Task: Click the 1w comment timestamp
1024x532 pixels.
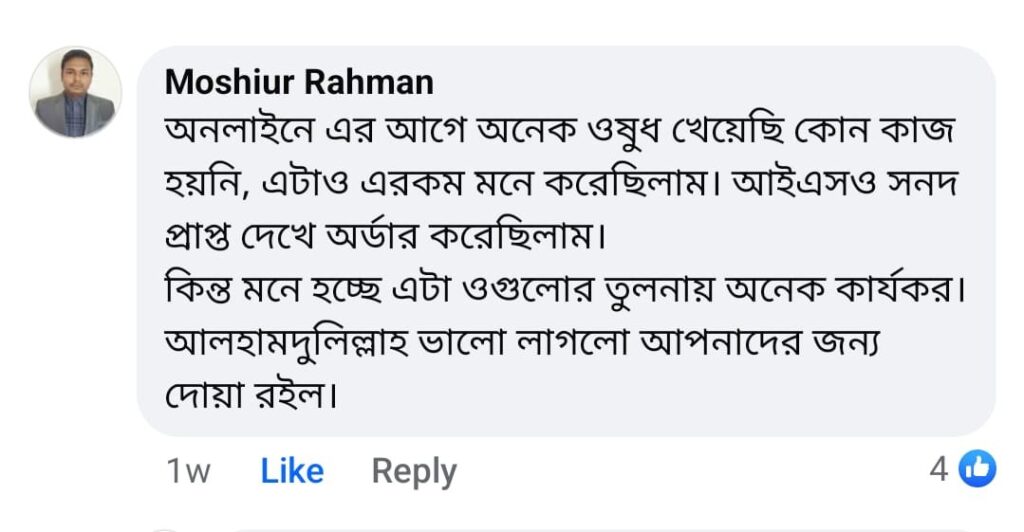Action: click(188, 471)
